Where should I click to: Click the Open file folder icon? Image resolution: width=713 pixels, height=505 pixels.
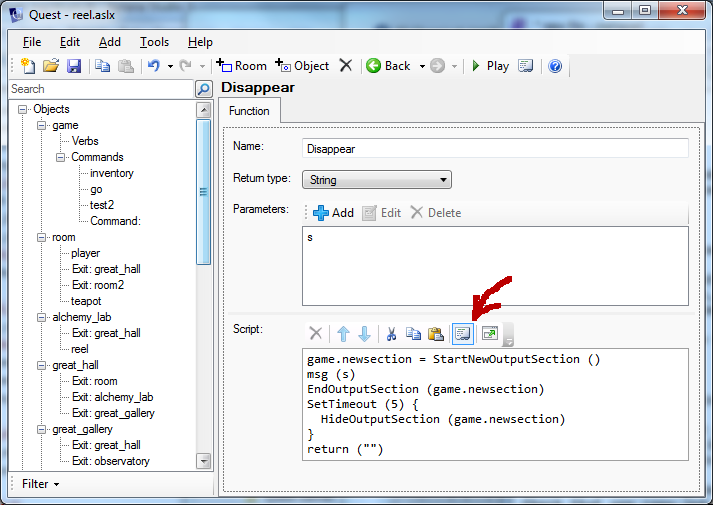(x=51, y=66)
